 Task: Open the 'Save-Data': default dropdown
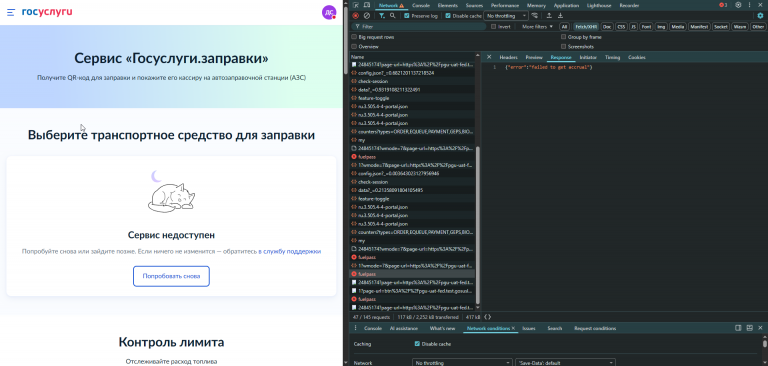[565, 363]
